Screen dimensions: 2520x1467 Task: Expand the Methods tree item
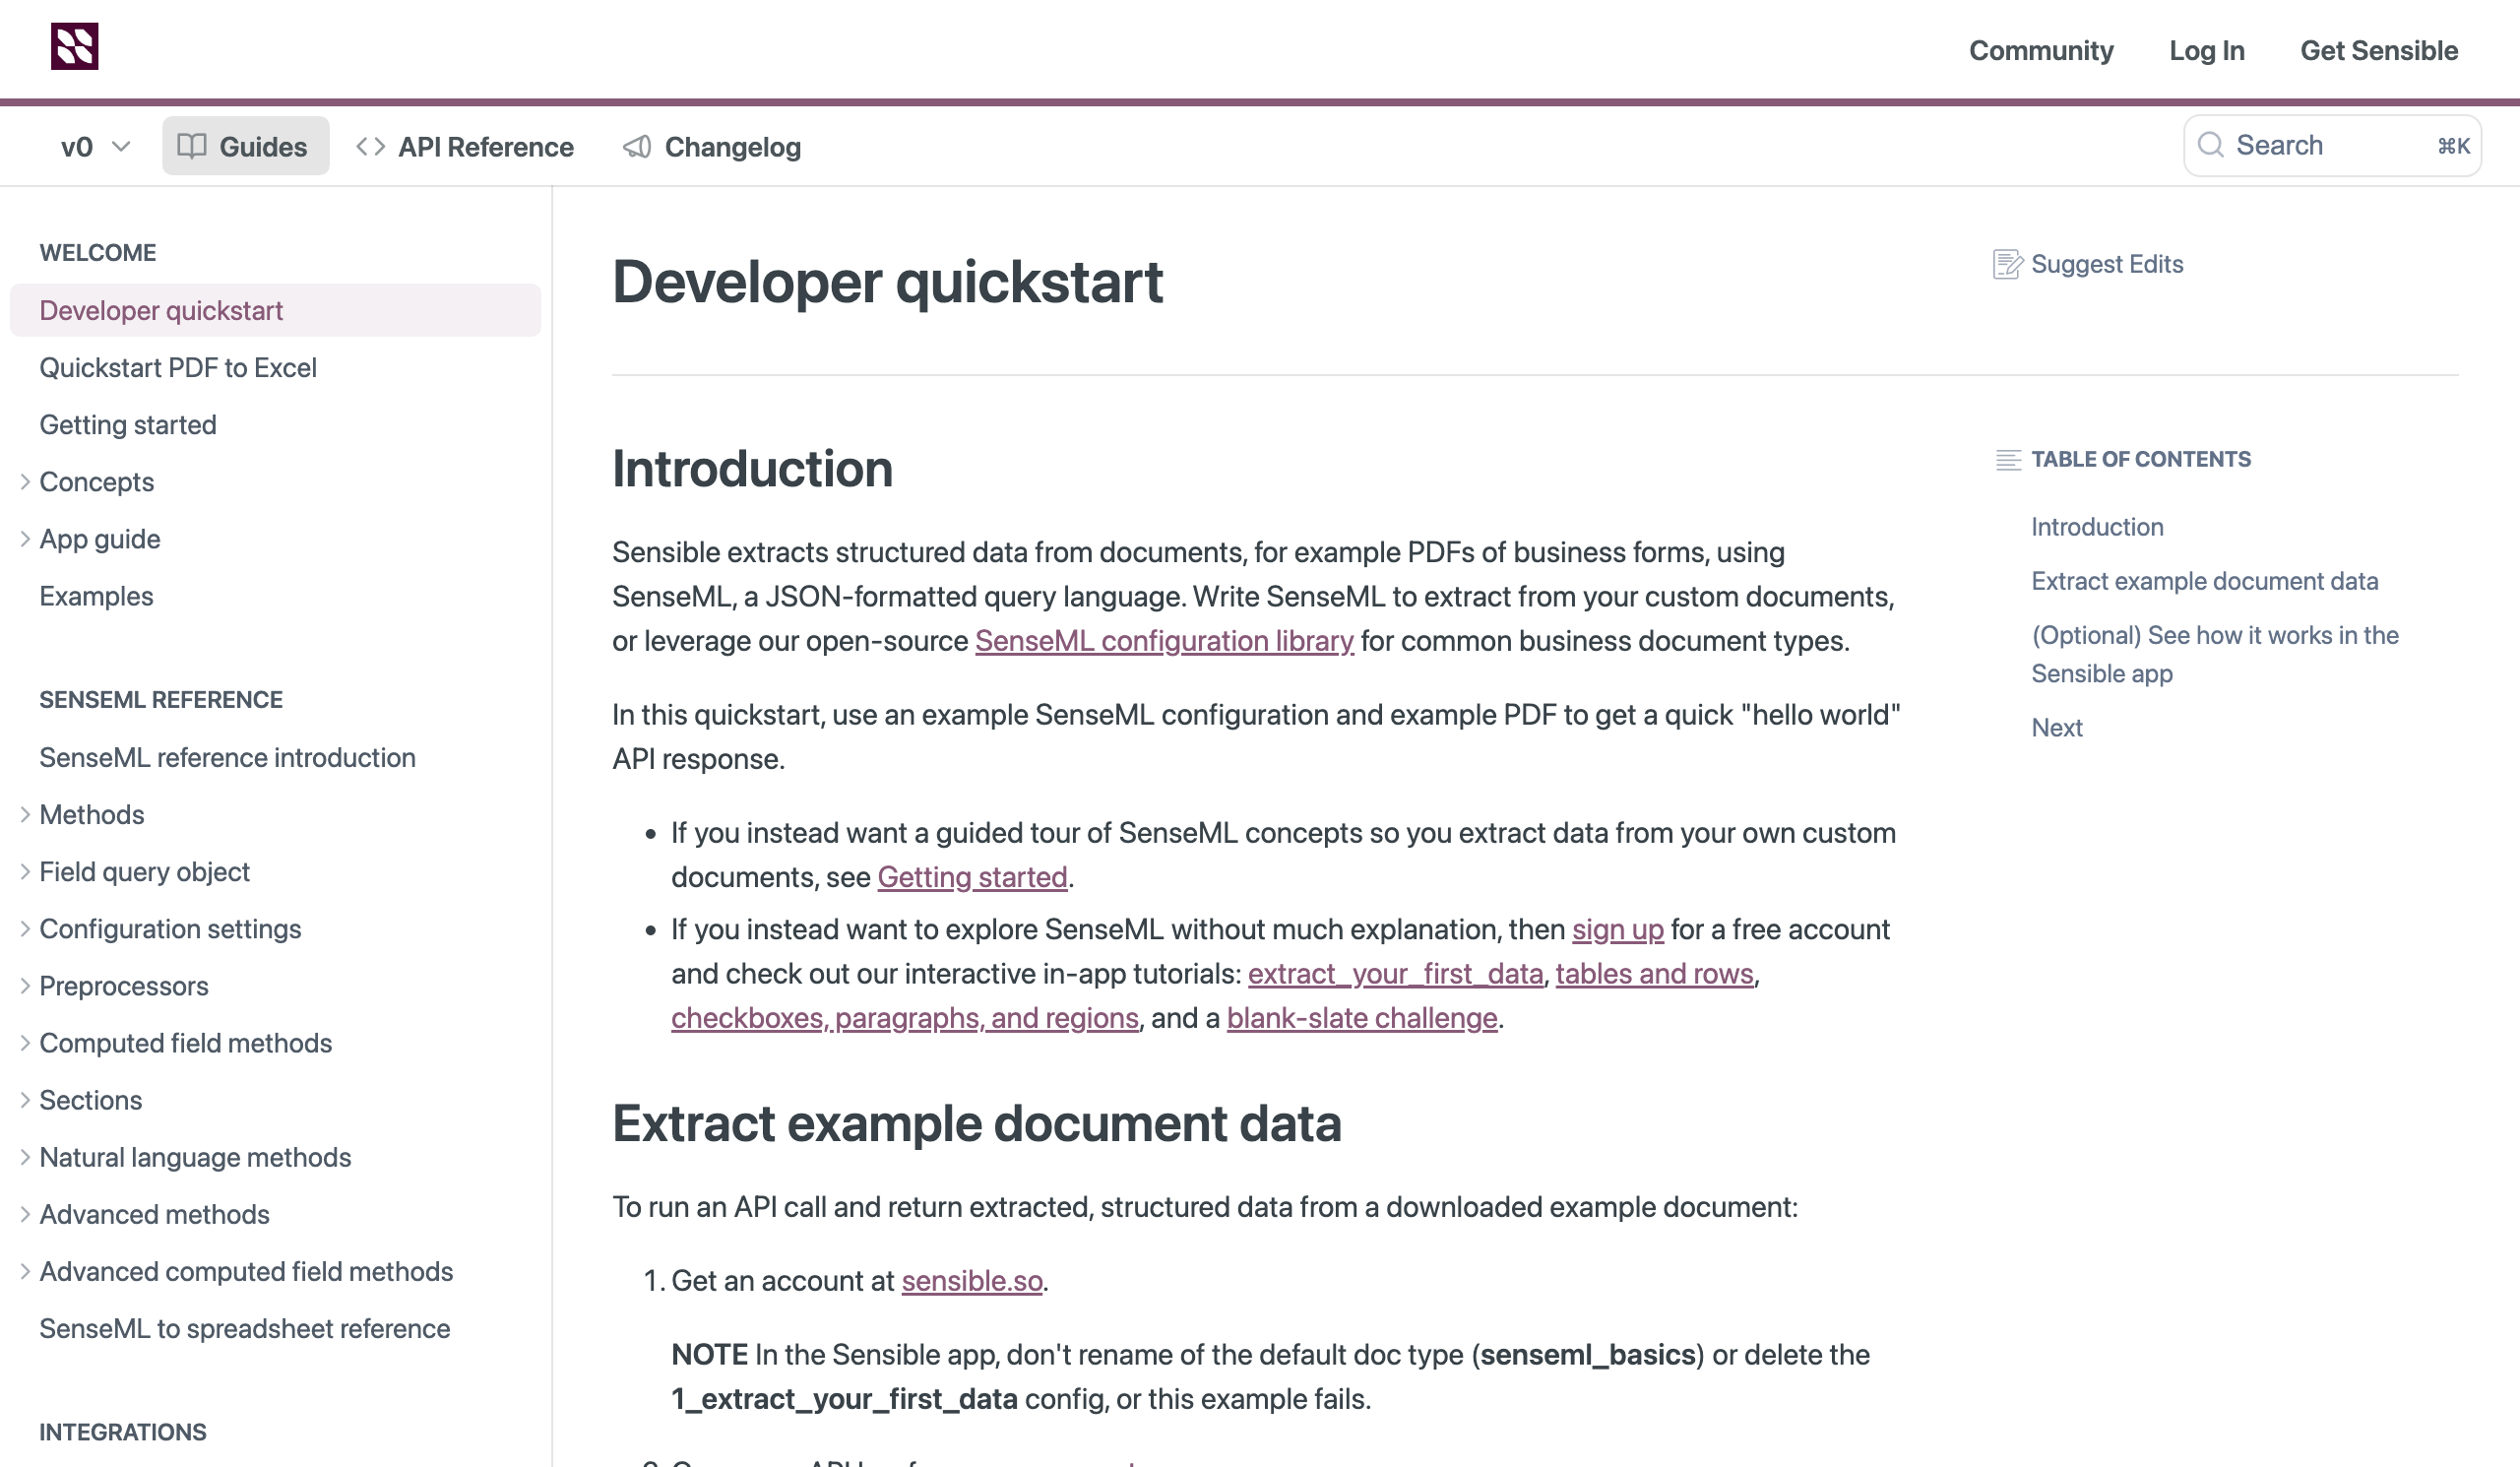25,815
